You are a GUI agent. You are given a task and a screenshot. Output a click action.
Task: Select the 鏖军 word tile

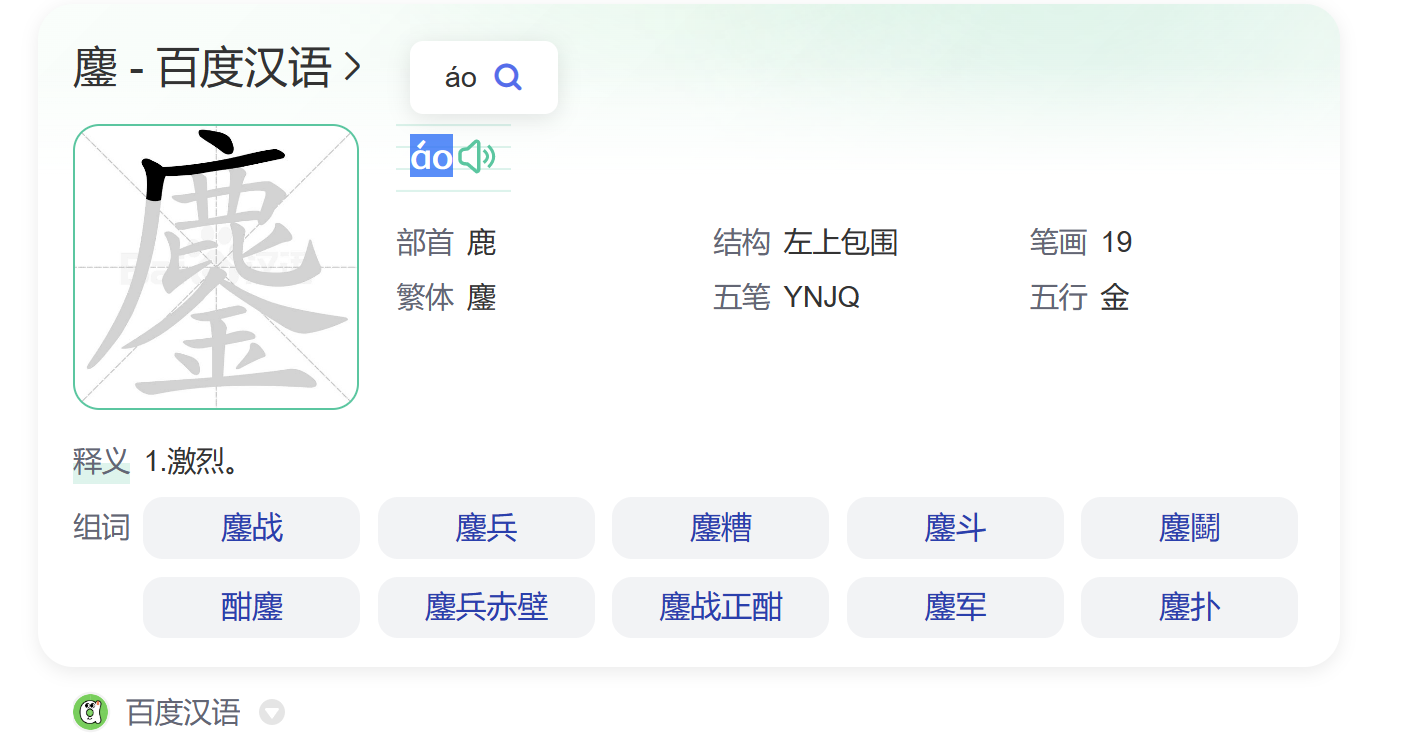[x=955, y=607]
